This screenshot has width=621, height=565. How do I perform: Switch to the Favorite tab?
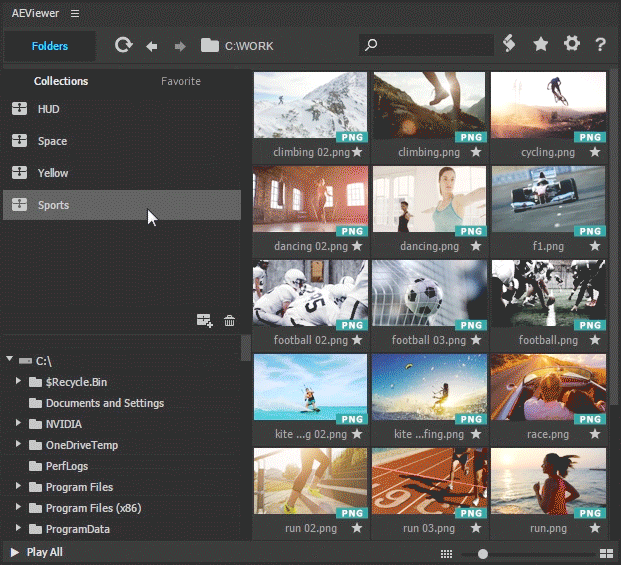[x=181, y=81]
